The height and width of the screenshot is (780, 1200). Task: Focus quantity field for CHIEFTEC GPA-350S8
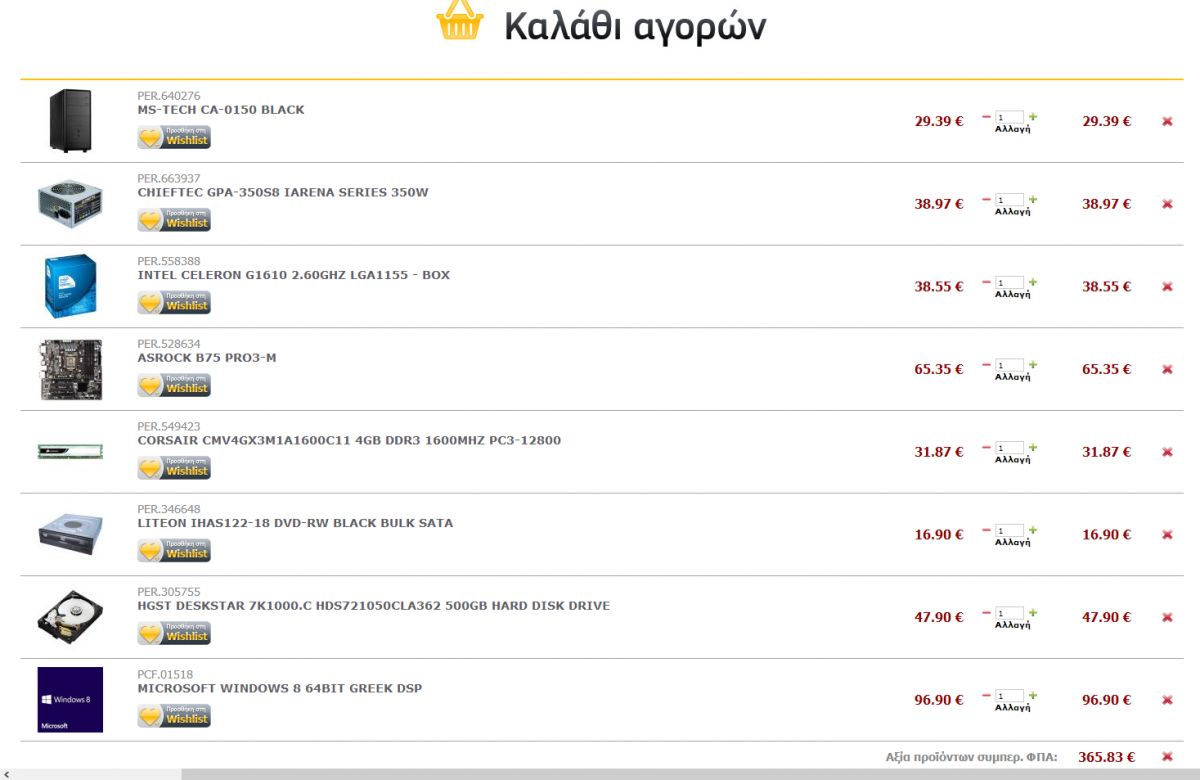point(1010,200)
